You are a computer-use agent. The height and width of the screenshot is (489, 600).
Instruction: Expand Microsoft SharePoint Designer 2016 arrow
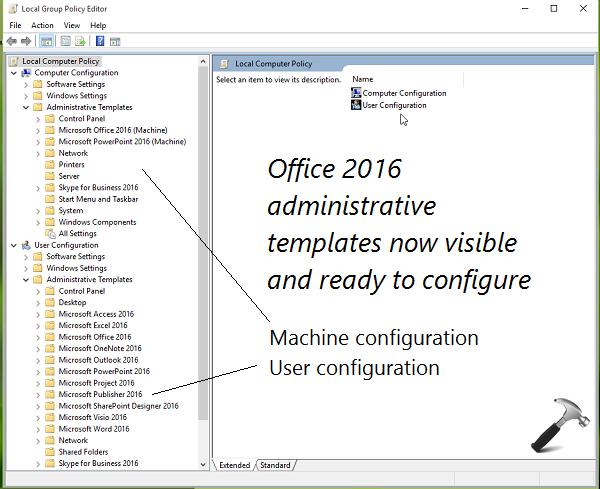click(38, 406)
